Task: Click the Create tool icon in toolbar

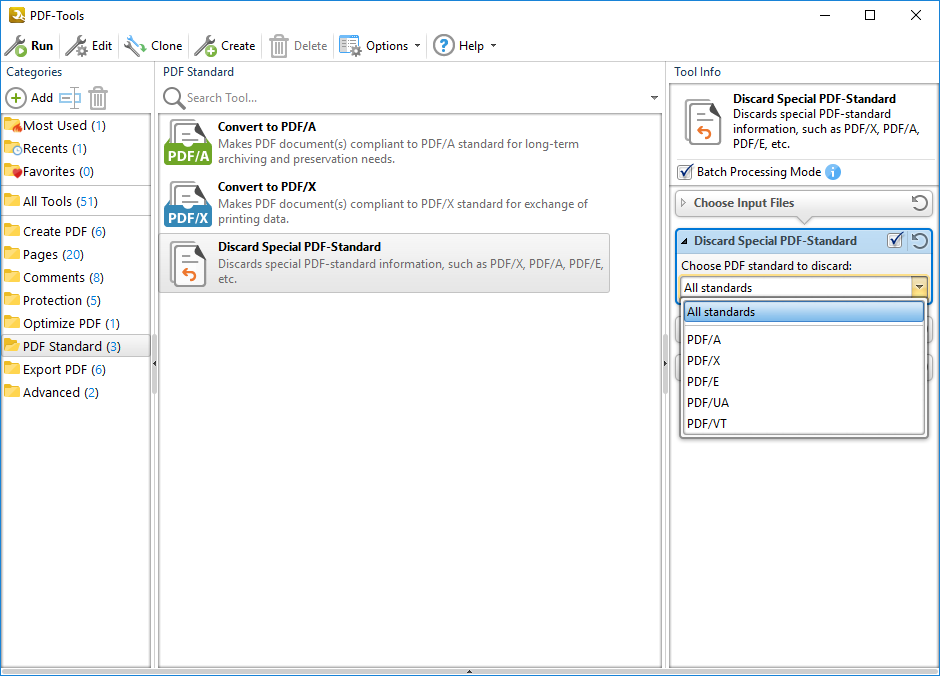Action: (205, 46)
